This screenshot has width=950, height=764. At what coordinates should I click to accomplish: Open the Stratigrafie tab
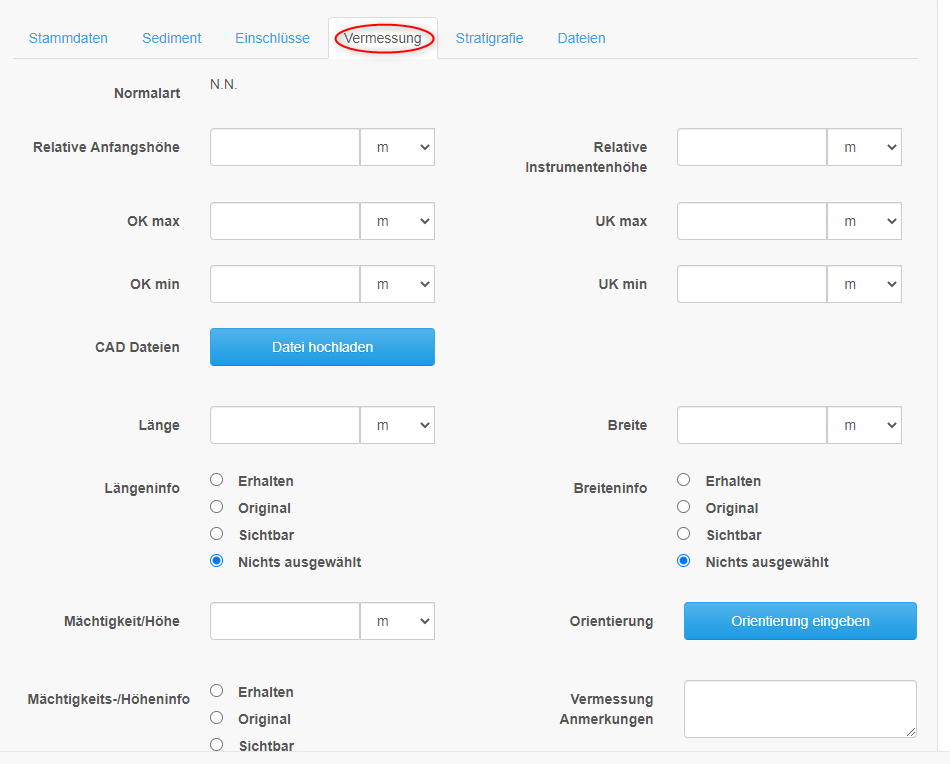[489, 38]
